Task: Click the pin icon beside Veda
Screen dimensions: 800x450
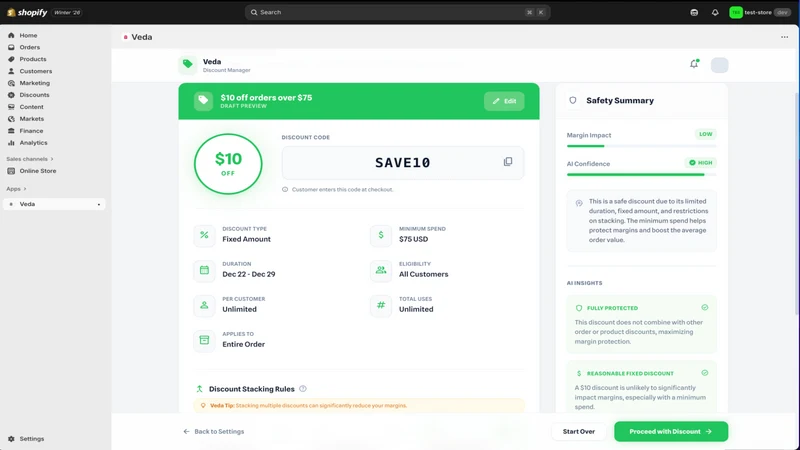Action: pyautogui.click(x=98, y=204)
